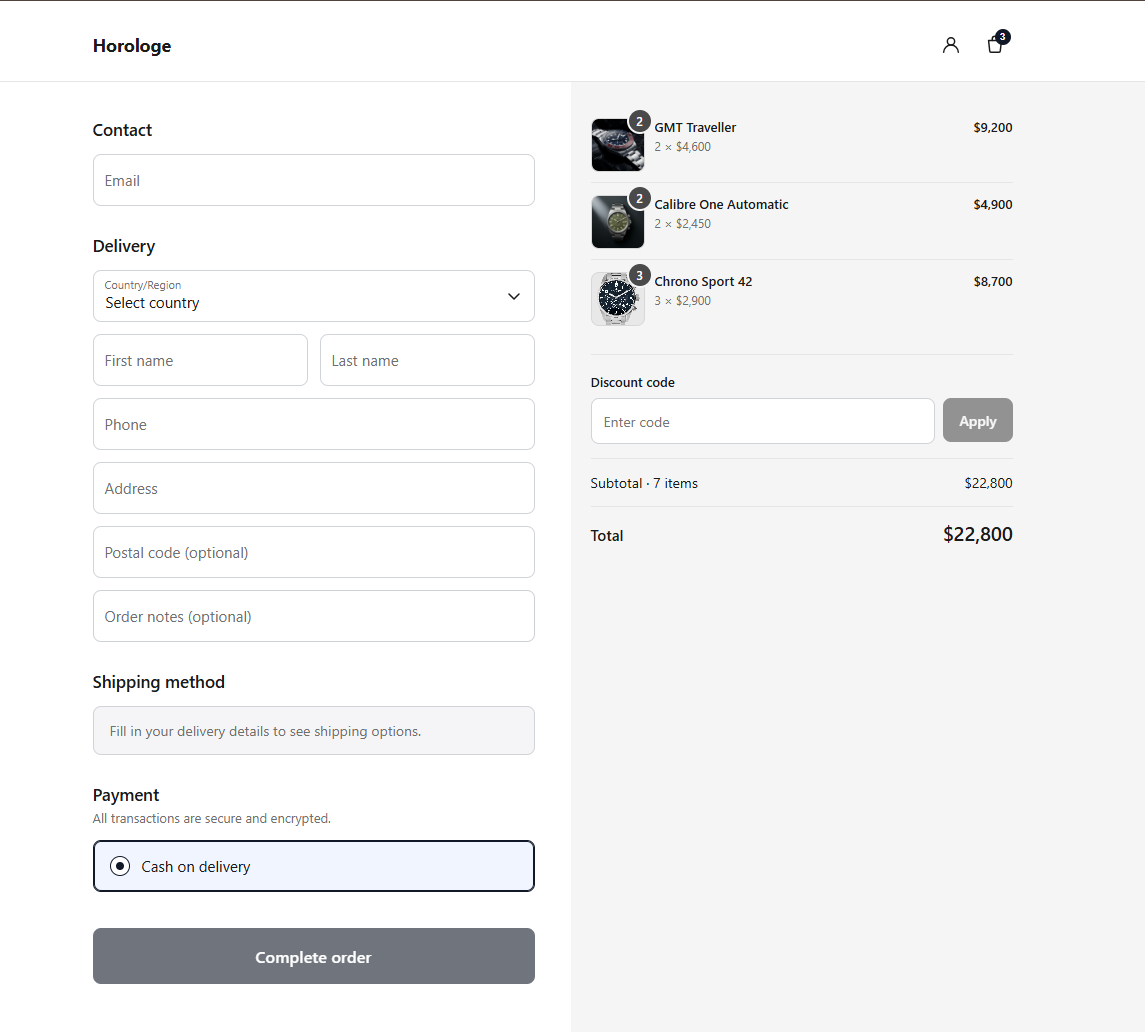Click the Complete order button
Image resolution: width=1145 pixels, height=1032 pixels.
pos(313,956)
